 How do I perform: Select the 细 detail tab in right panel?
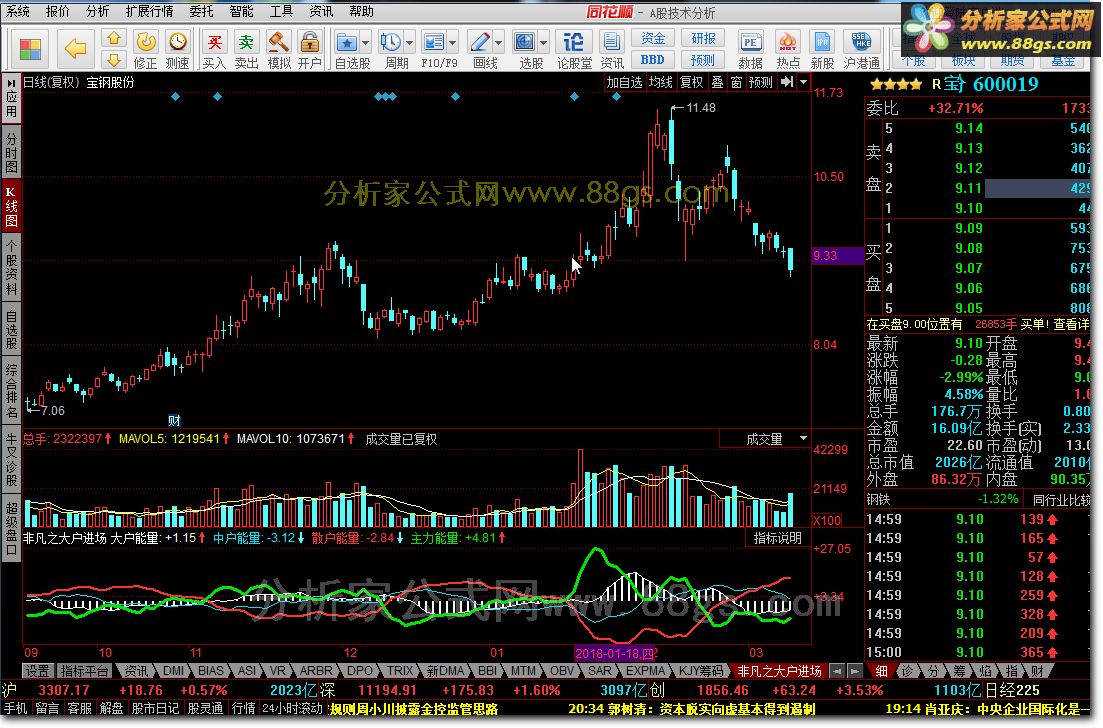(881, 670)
